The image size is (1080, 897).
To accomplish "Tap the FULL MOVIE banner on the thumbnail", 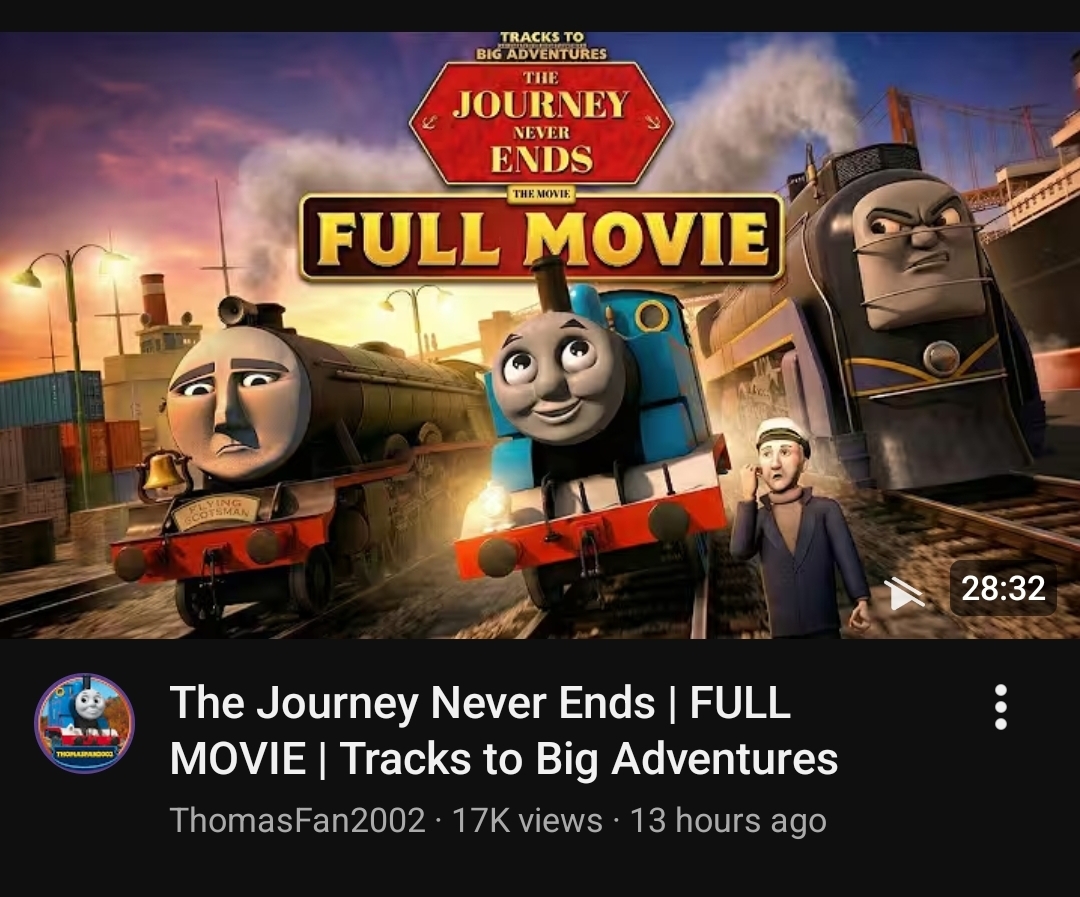I will (542, 238).
